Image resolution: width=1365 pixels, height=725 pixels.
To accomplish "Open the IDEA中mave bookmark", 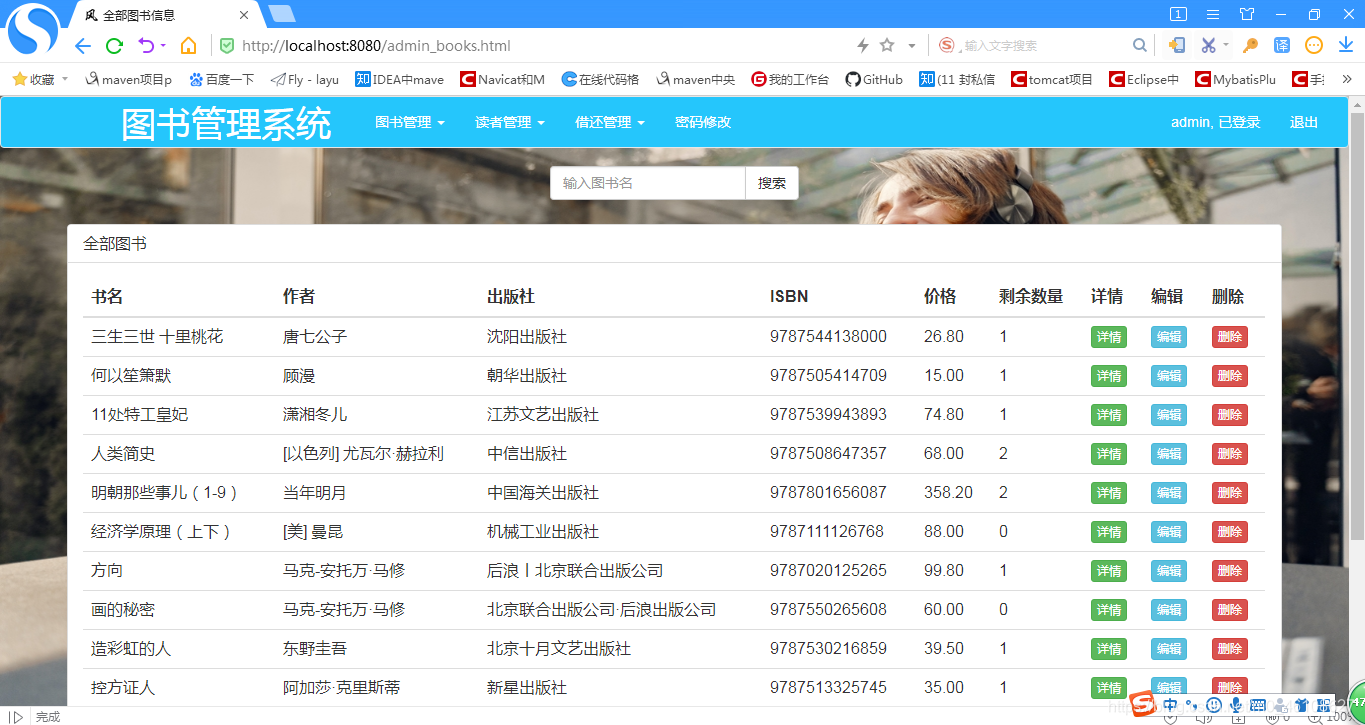I will click(x=400, y=79).
